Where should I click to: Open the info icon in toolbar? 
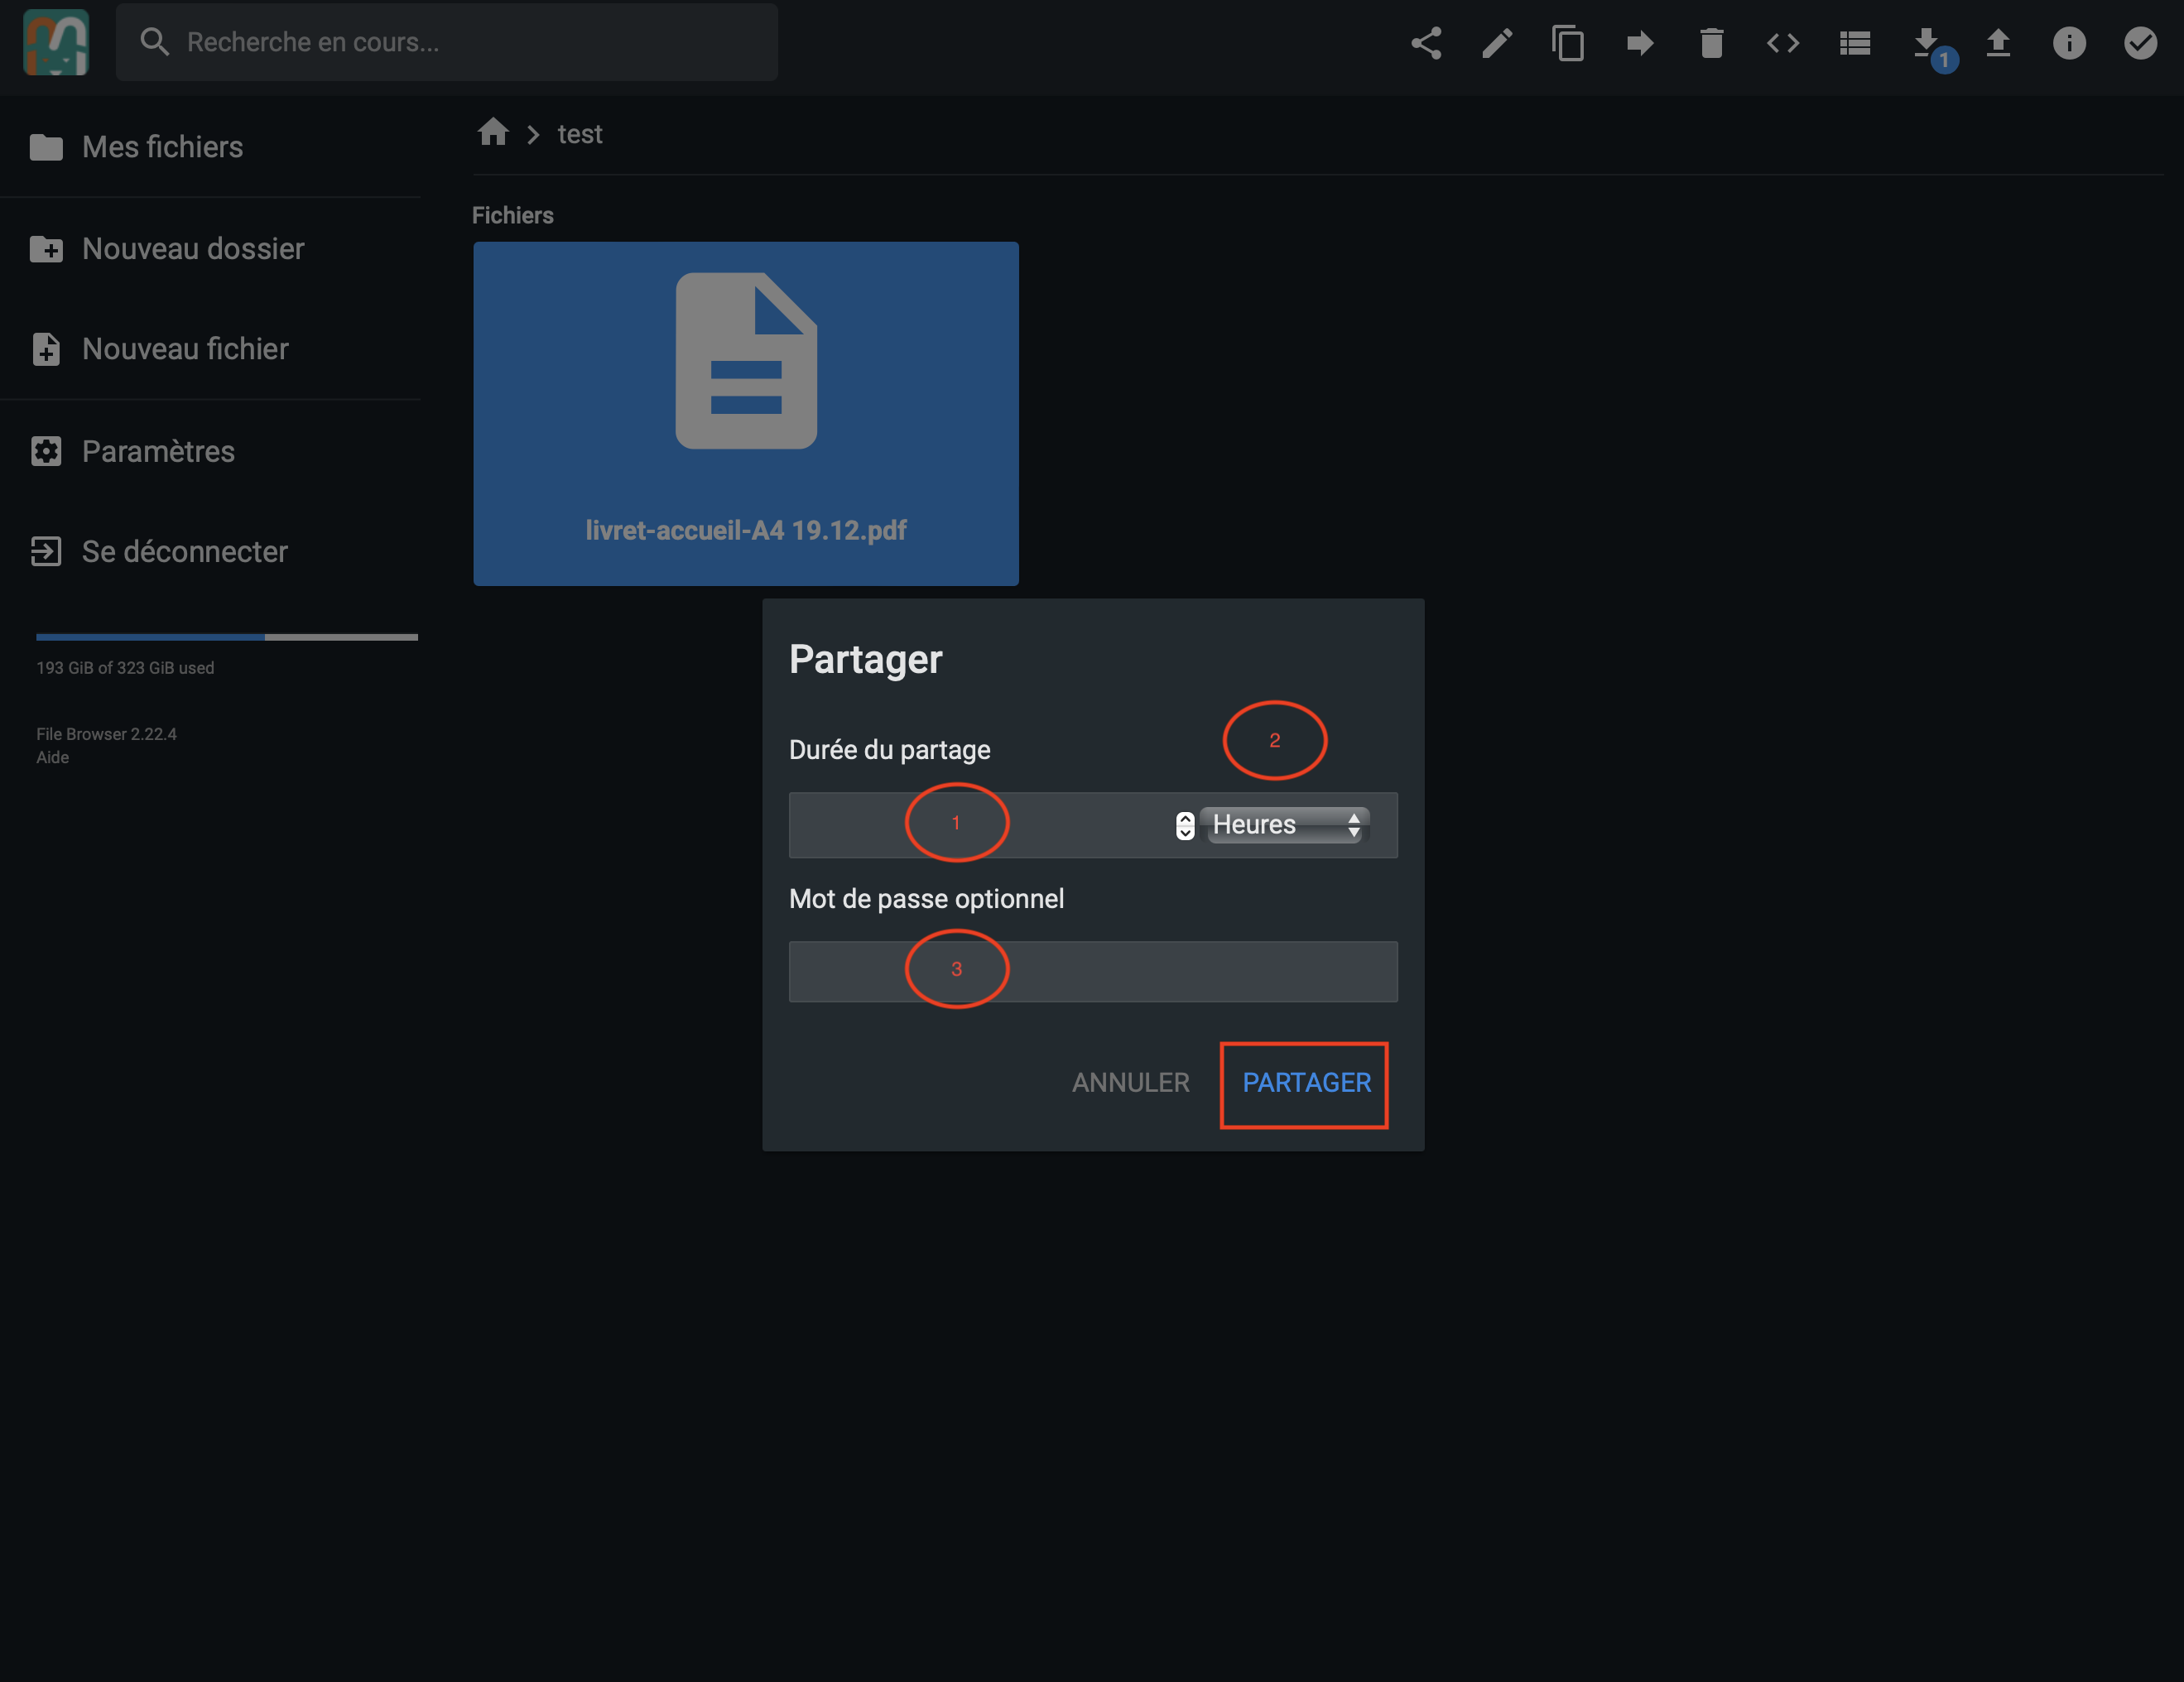click(x=2069, y=43)
